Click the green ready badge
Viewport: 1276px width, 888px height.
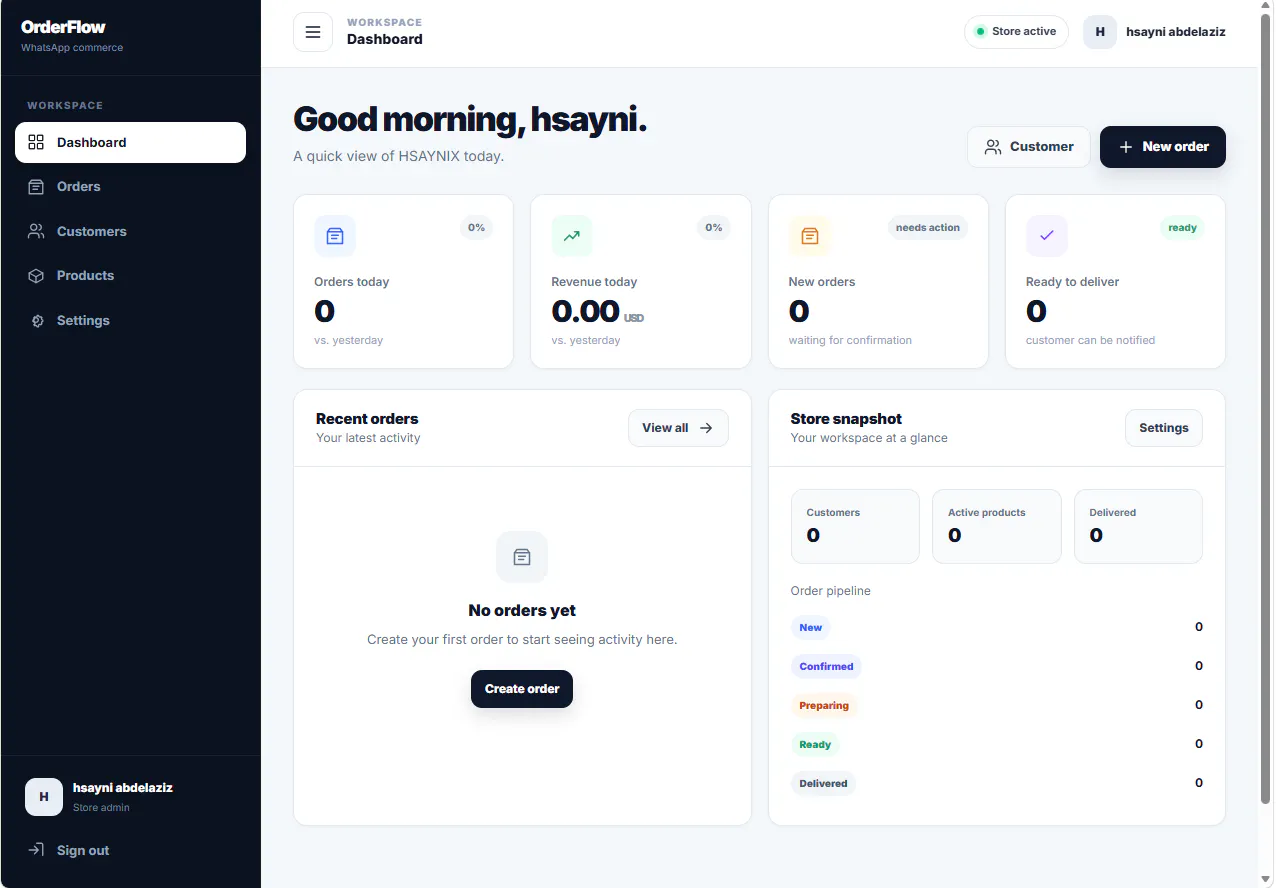tap(1183, 228)
